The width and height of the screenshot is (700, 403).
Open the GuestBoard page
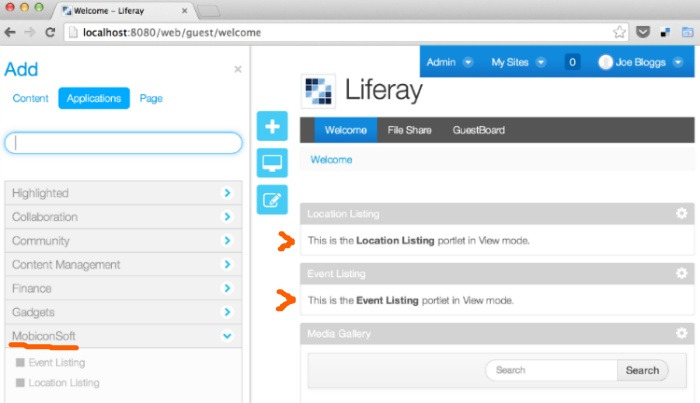[x=479, y=130]
